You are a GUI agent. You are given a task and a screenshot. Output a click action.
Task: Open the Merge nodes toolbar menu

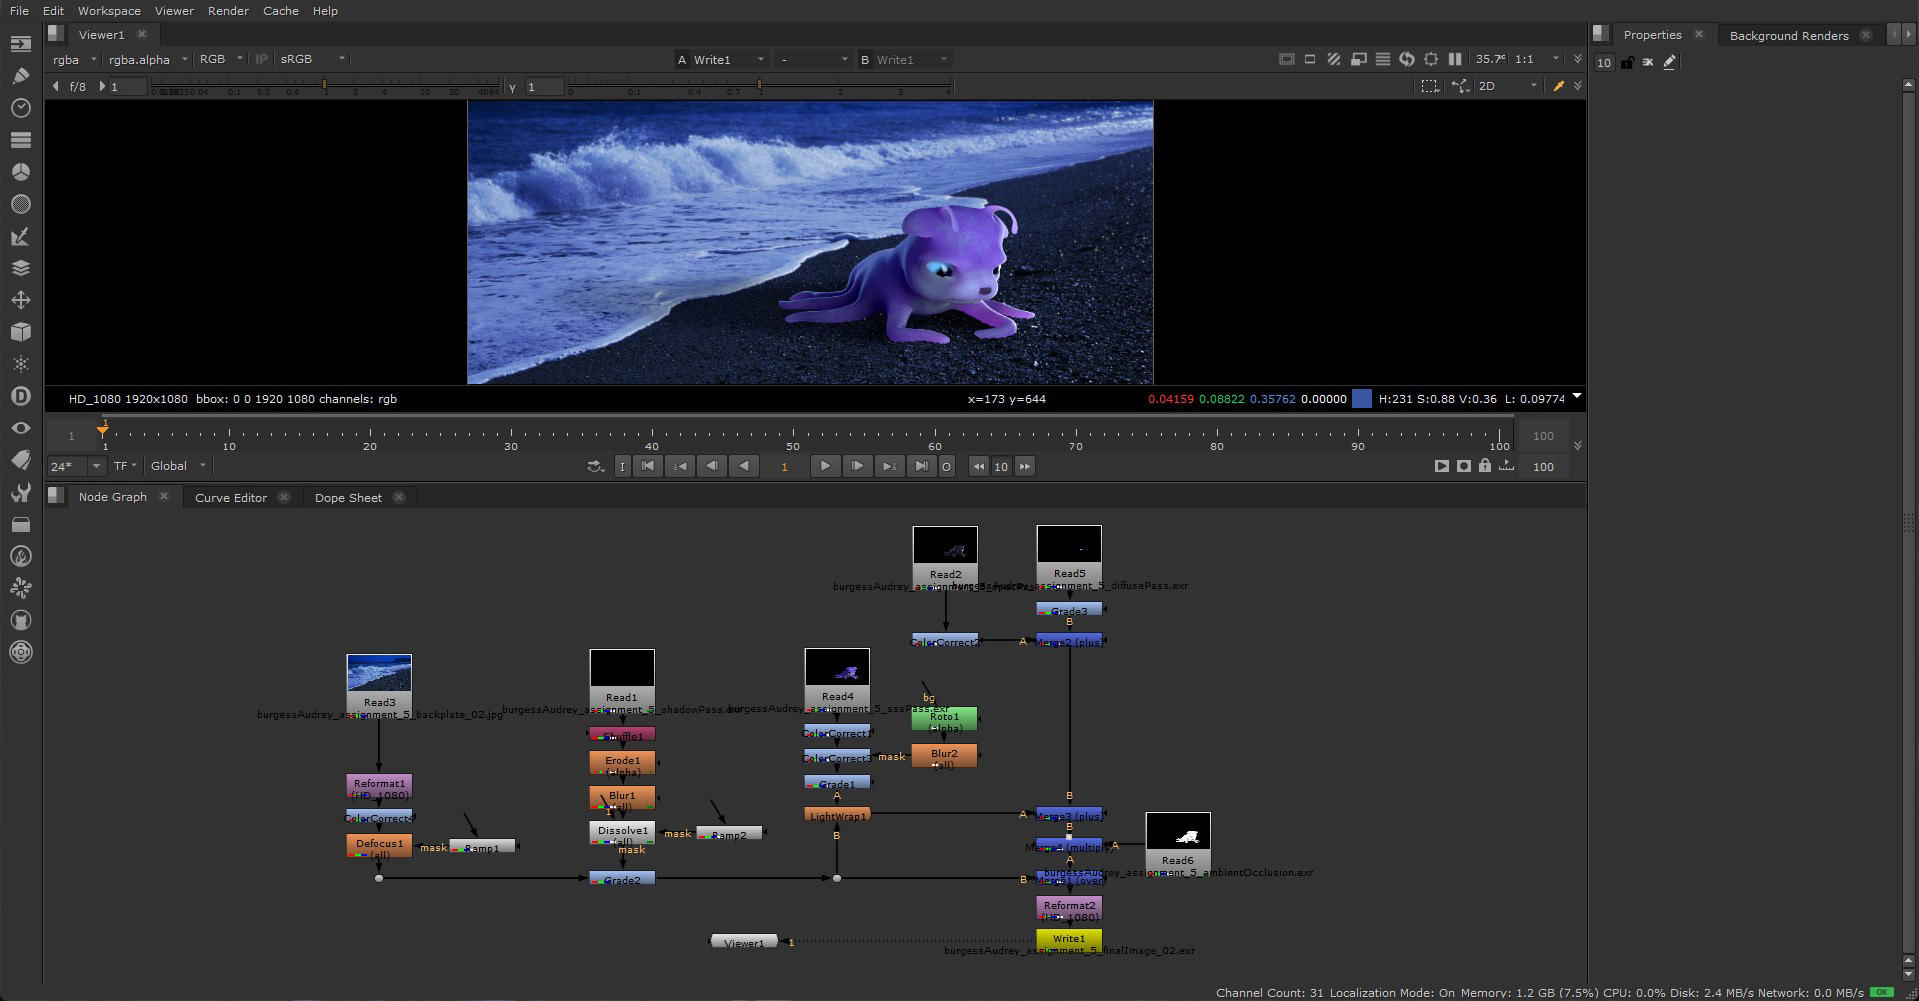(x=21, y=268)
